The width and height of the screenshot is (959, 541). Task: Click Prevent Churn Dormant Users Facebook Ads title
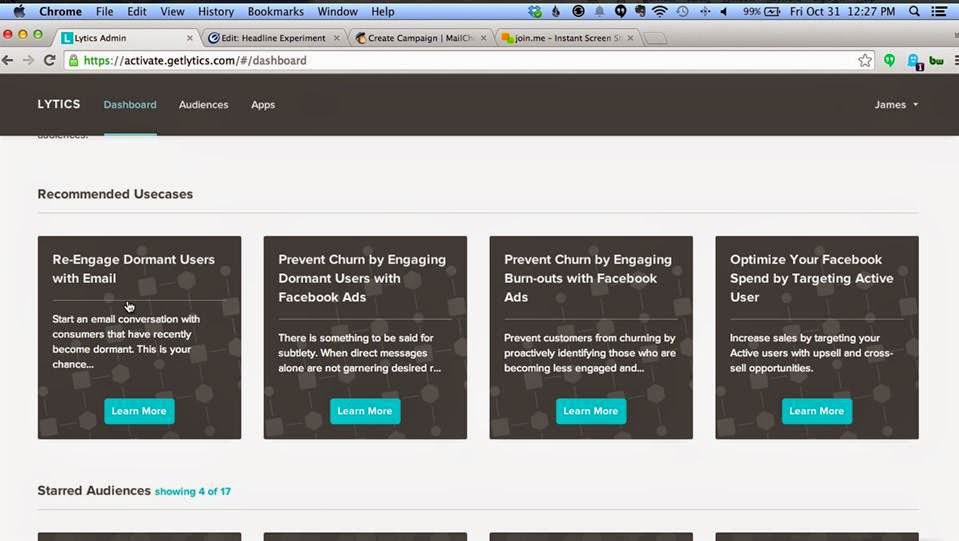click(x=362, y=278)
